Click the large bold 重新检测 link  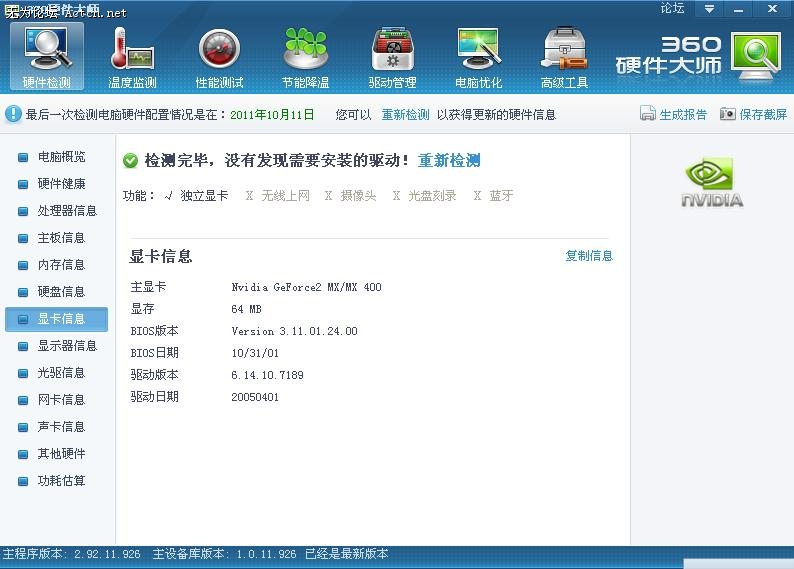point(449,160)
